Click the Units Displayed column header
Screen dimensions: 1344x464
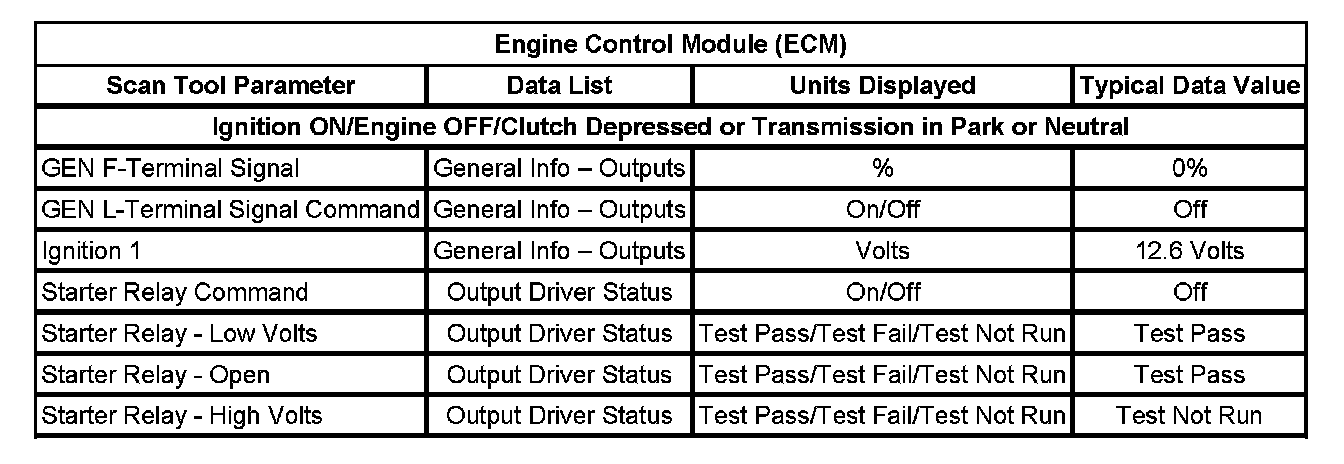882,86
